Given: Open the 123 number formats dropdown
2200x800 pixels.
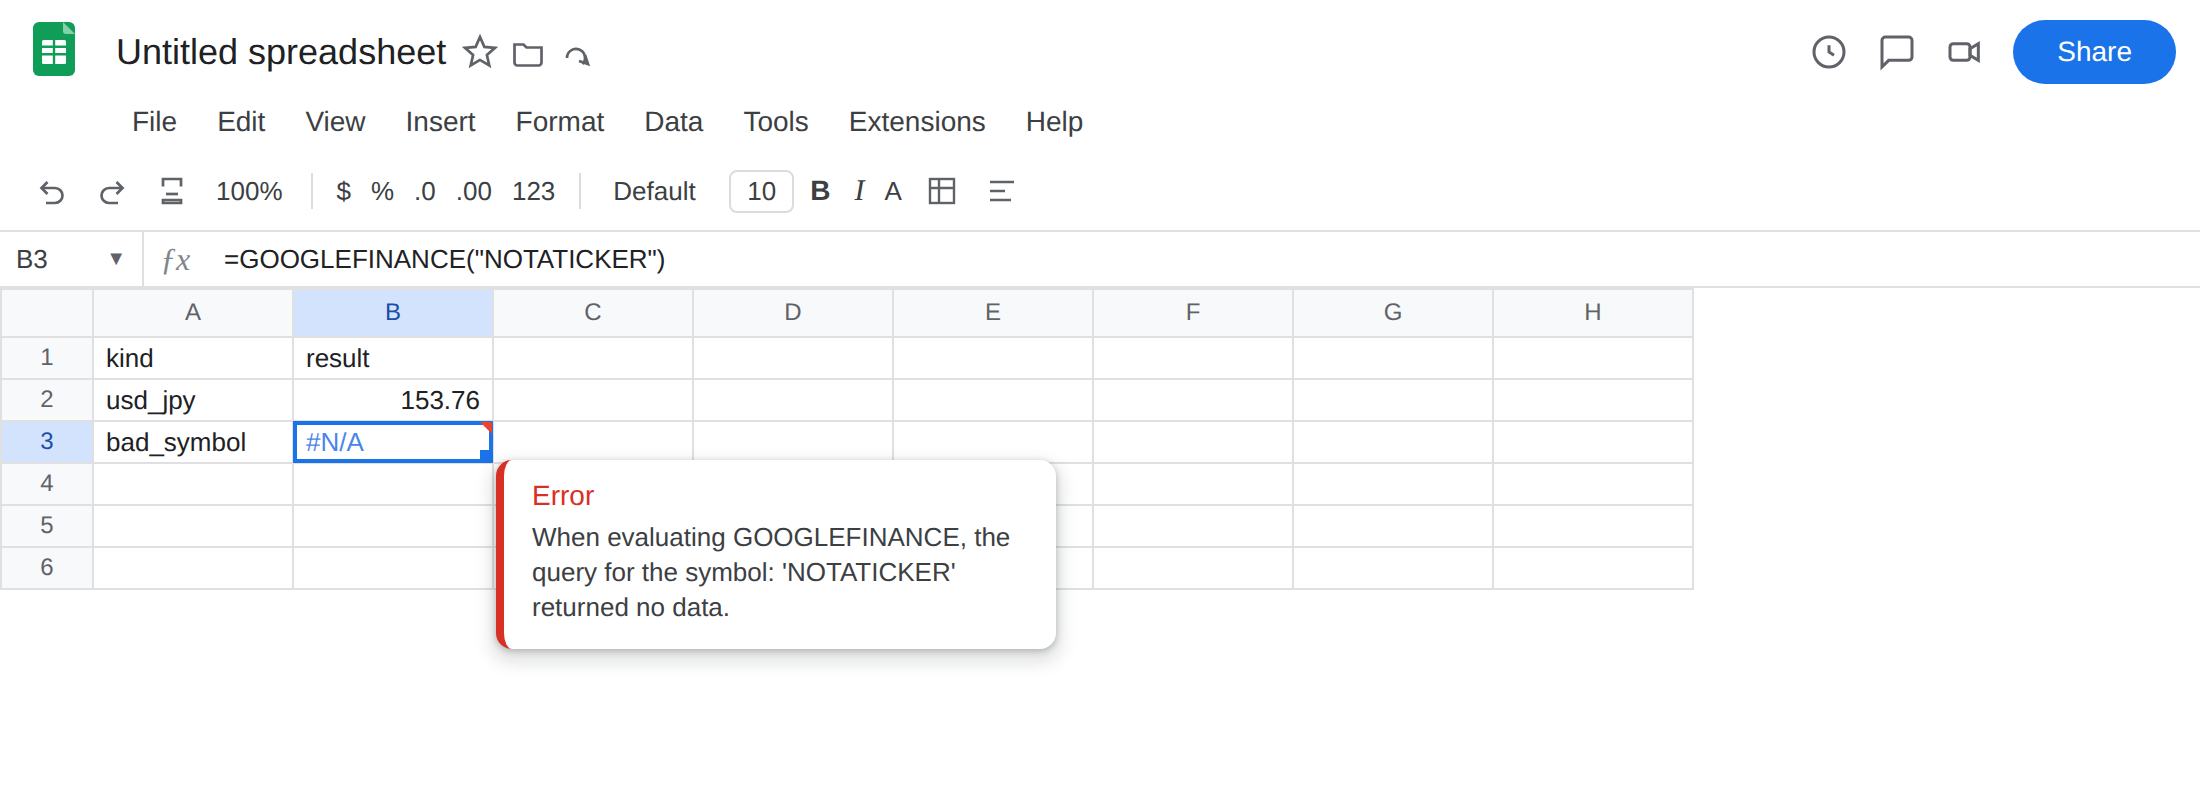Looking at the screenshot, I should (533, 191).
